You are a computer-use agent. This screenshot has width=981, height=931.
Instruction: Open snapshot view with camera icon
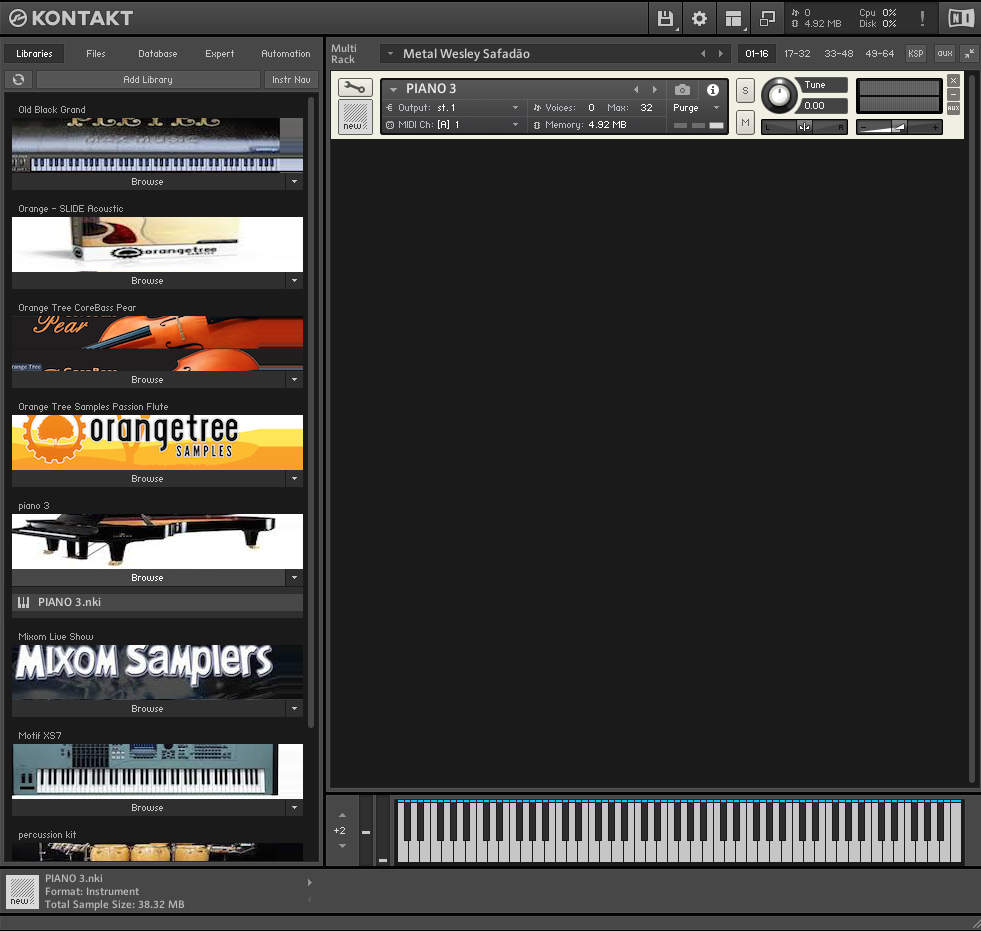pyautogui.click(x=682, y=89)
